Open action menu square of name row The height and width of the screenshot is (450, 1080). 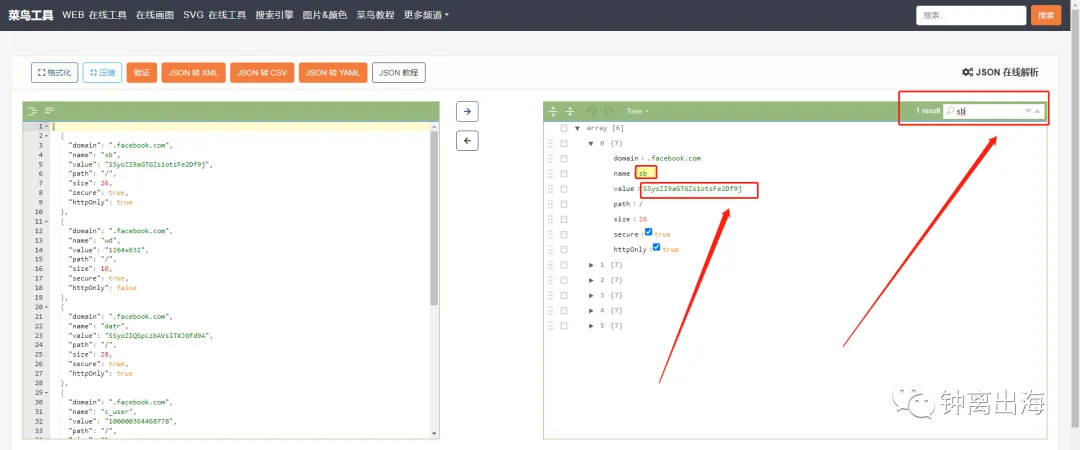click(564, 174)
